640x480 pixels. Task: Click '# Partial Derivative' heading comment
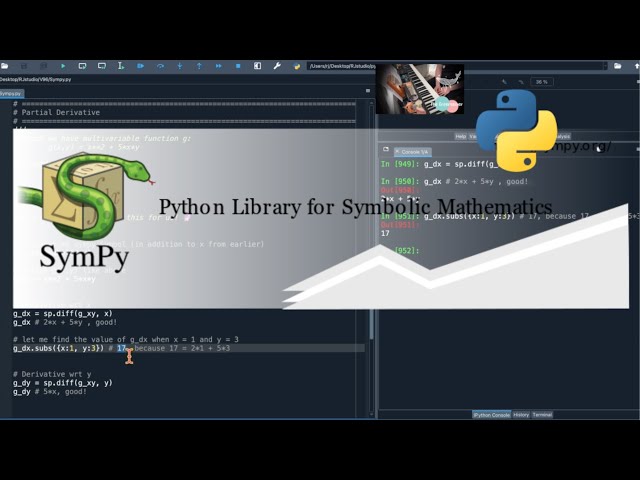[x=56, y=112]
